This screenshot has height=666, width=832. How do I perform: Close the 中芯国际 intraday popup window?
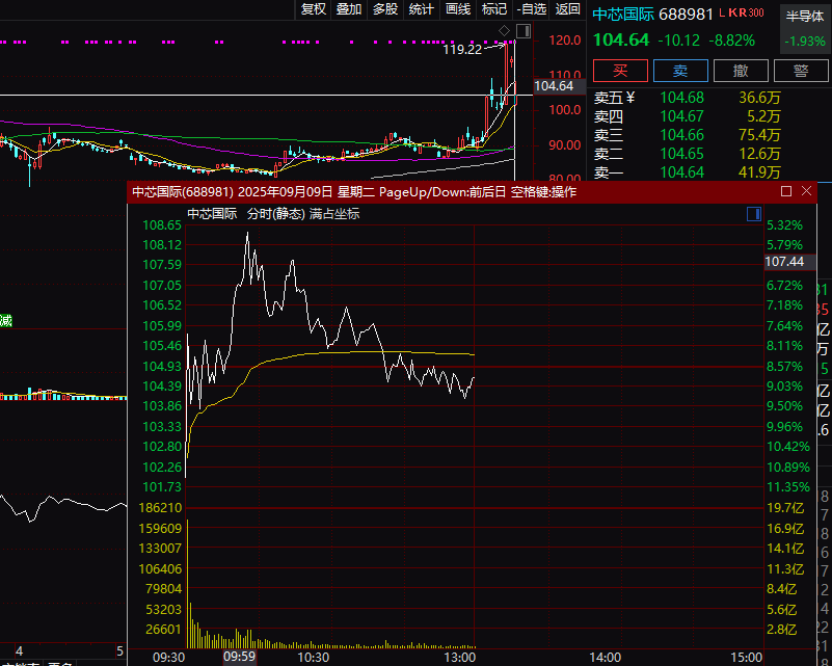pos(807,191)
